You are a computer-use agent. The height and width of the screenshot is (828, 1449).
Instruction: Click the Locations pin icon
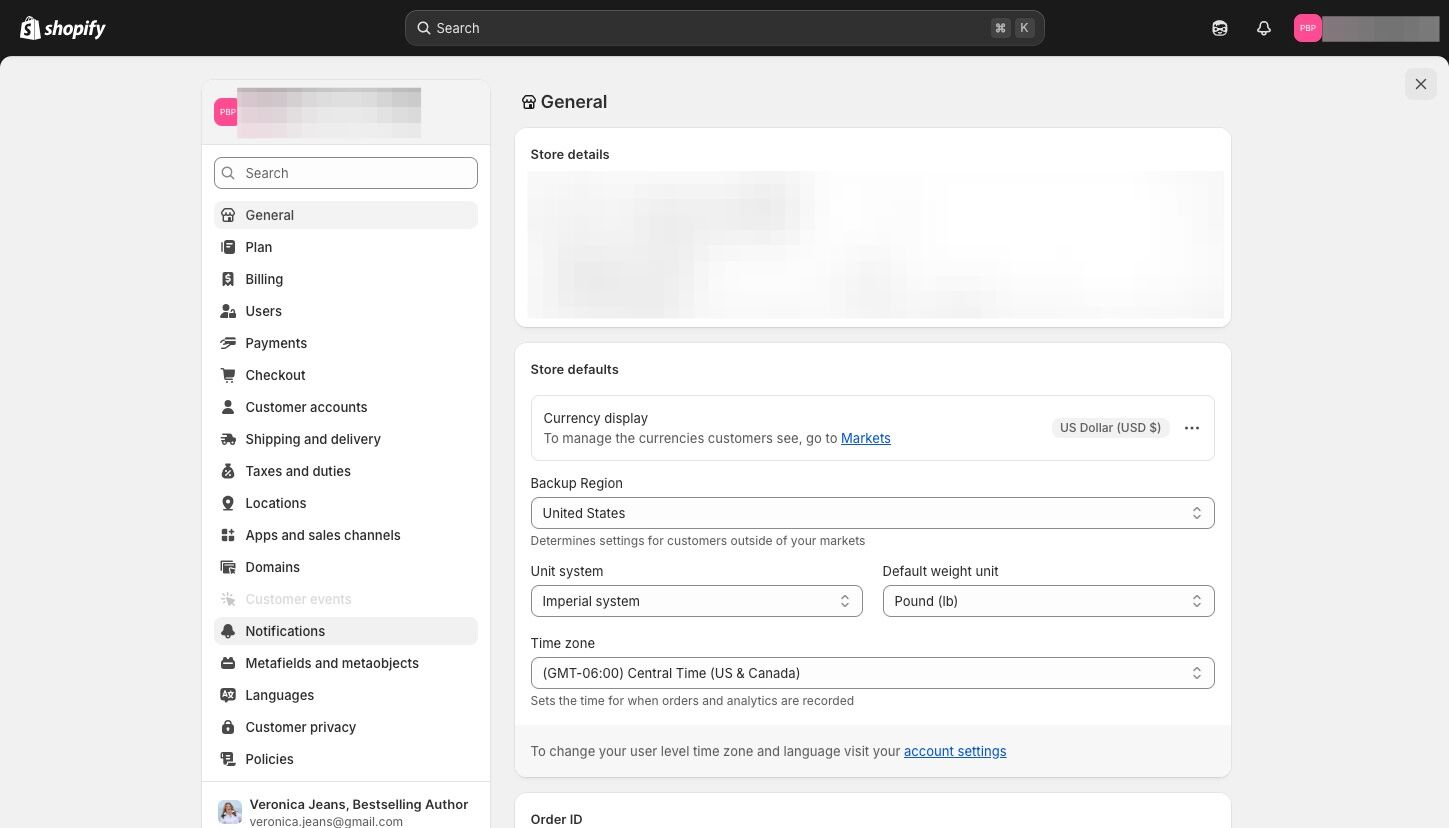pos(228,503)
